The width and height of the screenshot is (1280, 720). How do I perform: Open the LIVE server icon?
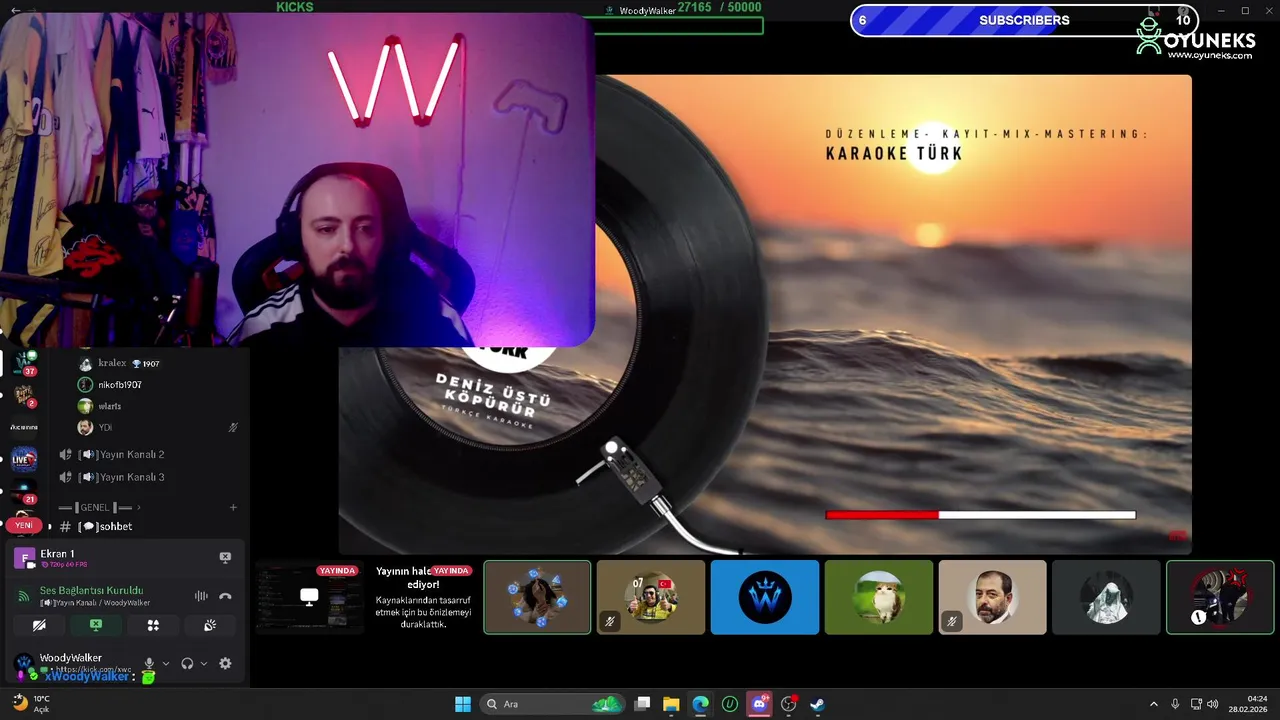pos(24,460)
